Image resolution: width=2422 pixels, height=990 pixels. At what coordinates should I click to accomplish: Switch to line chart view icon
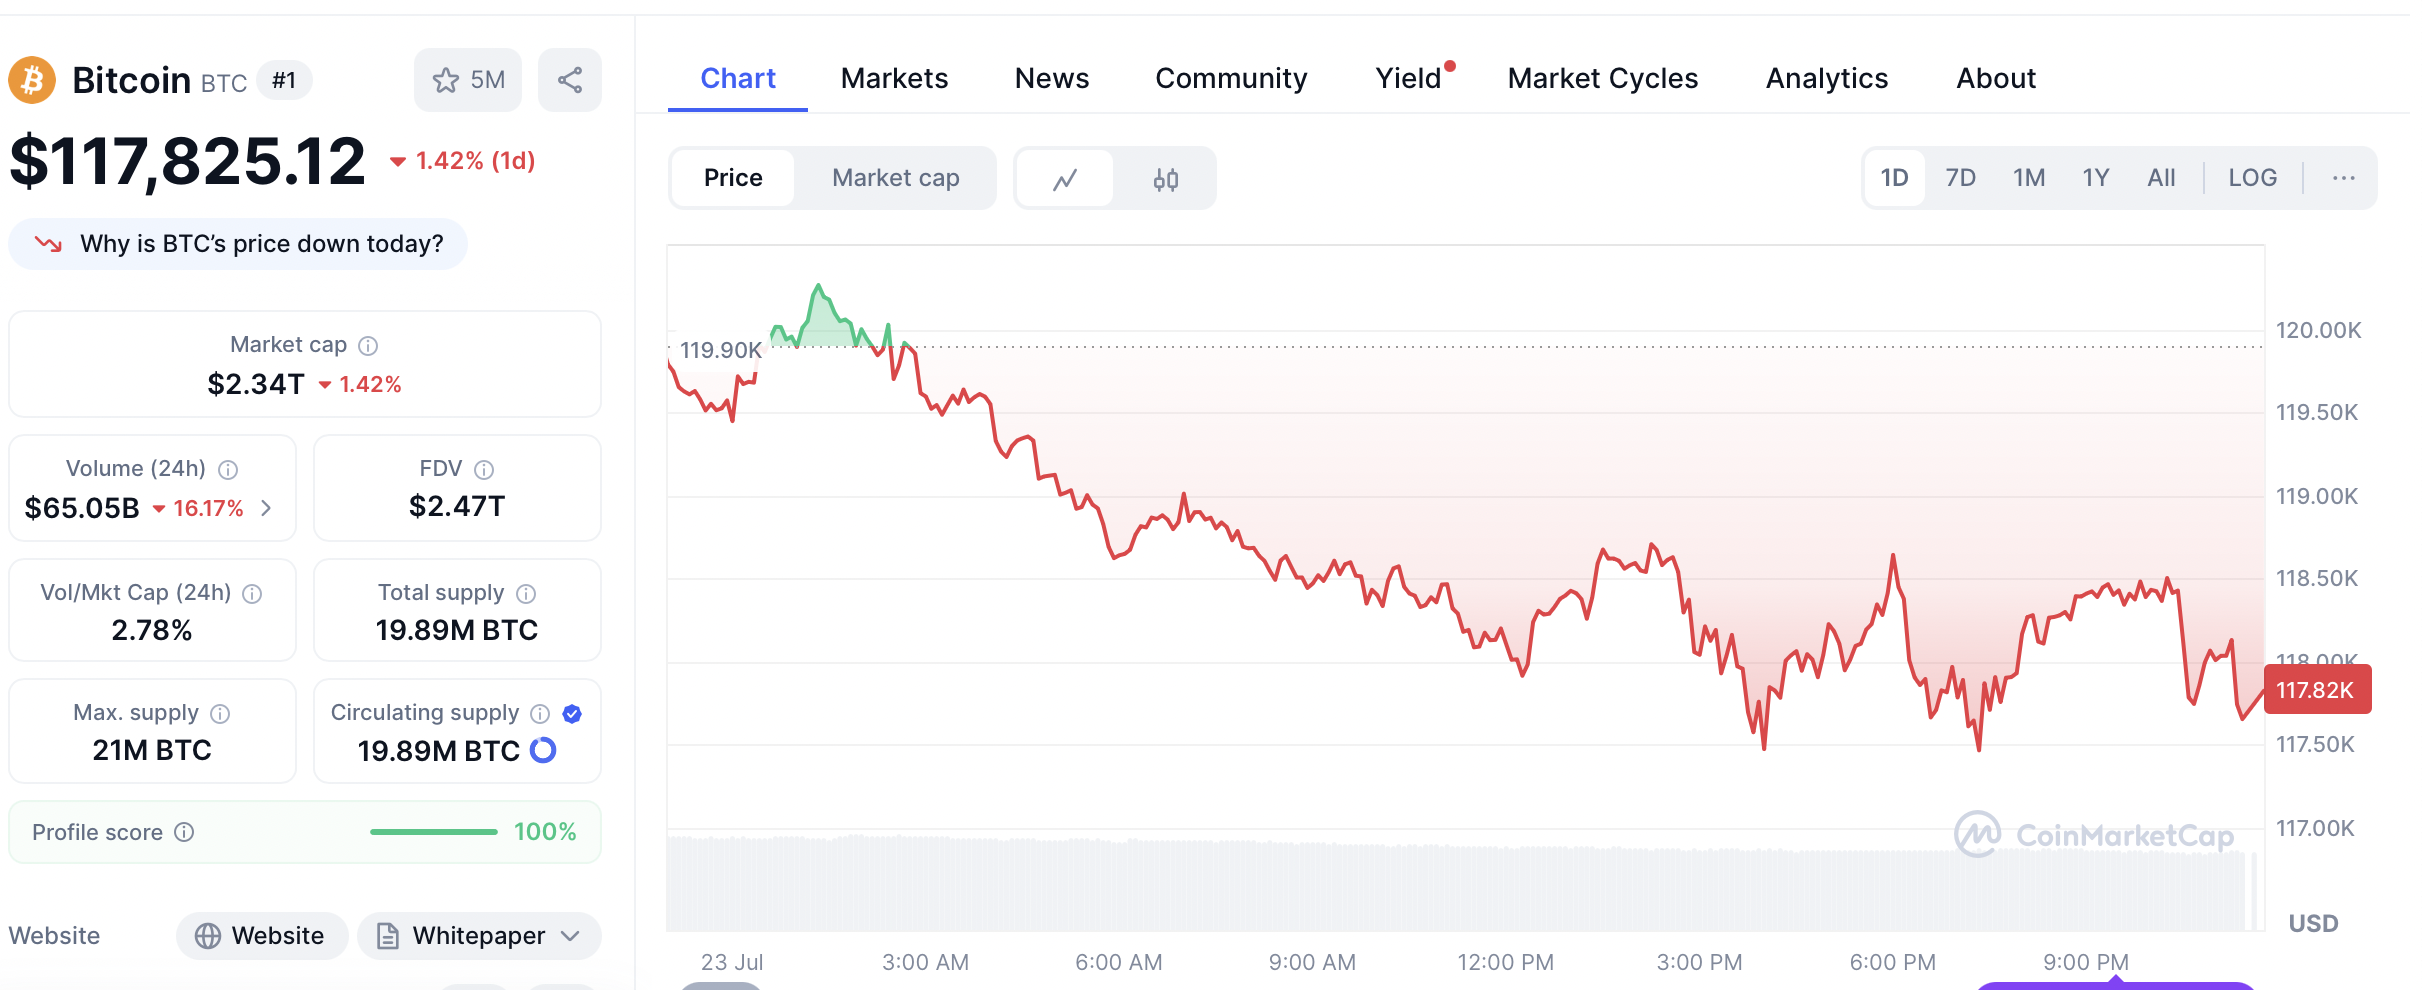pyautogui.click(x=1065, y=179)
